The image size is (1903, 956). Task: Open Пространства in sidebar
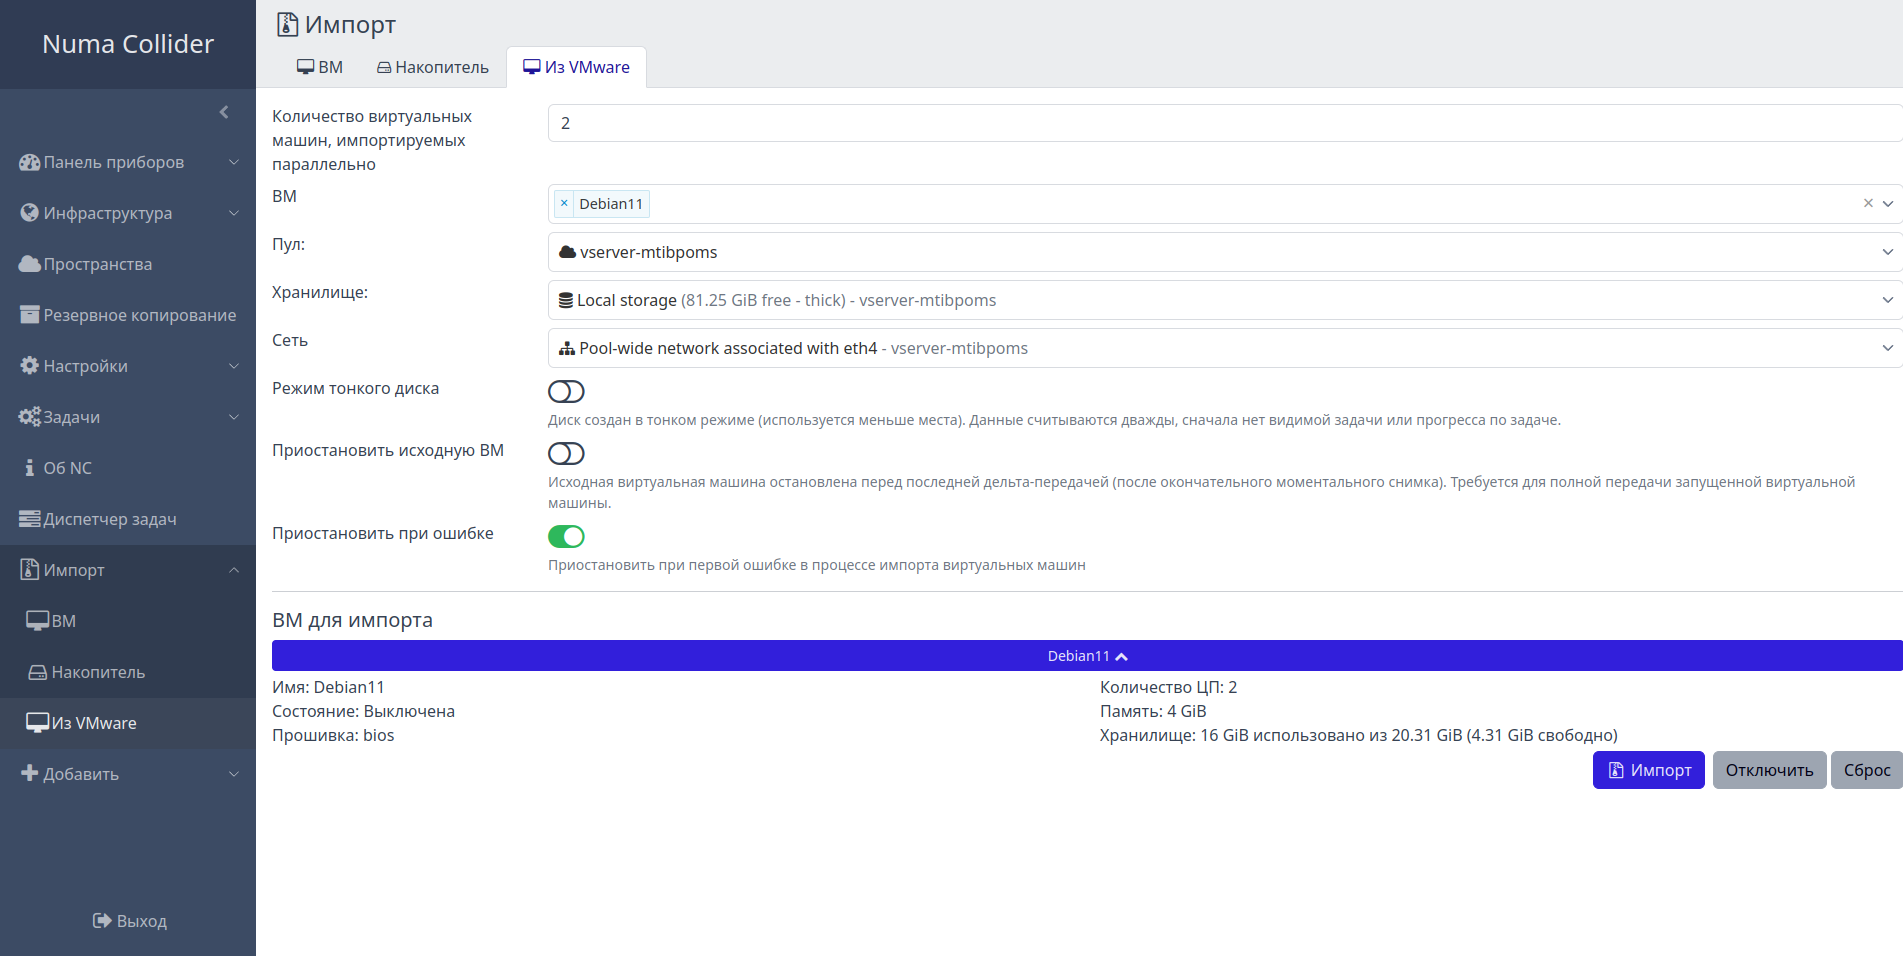point(128,264)
